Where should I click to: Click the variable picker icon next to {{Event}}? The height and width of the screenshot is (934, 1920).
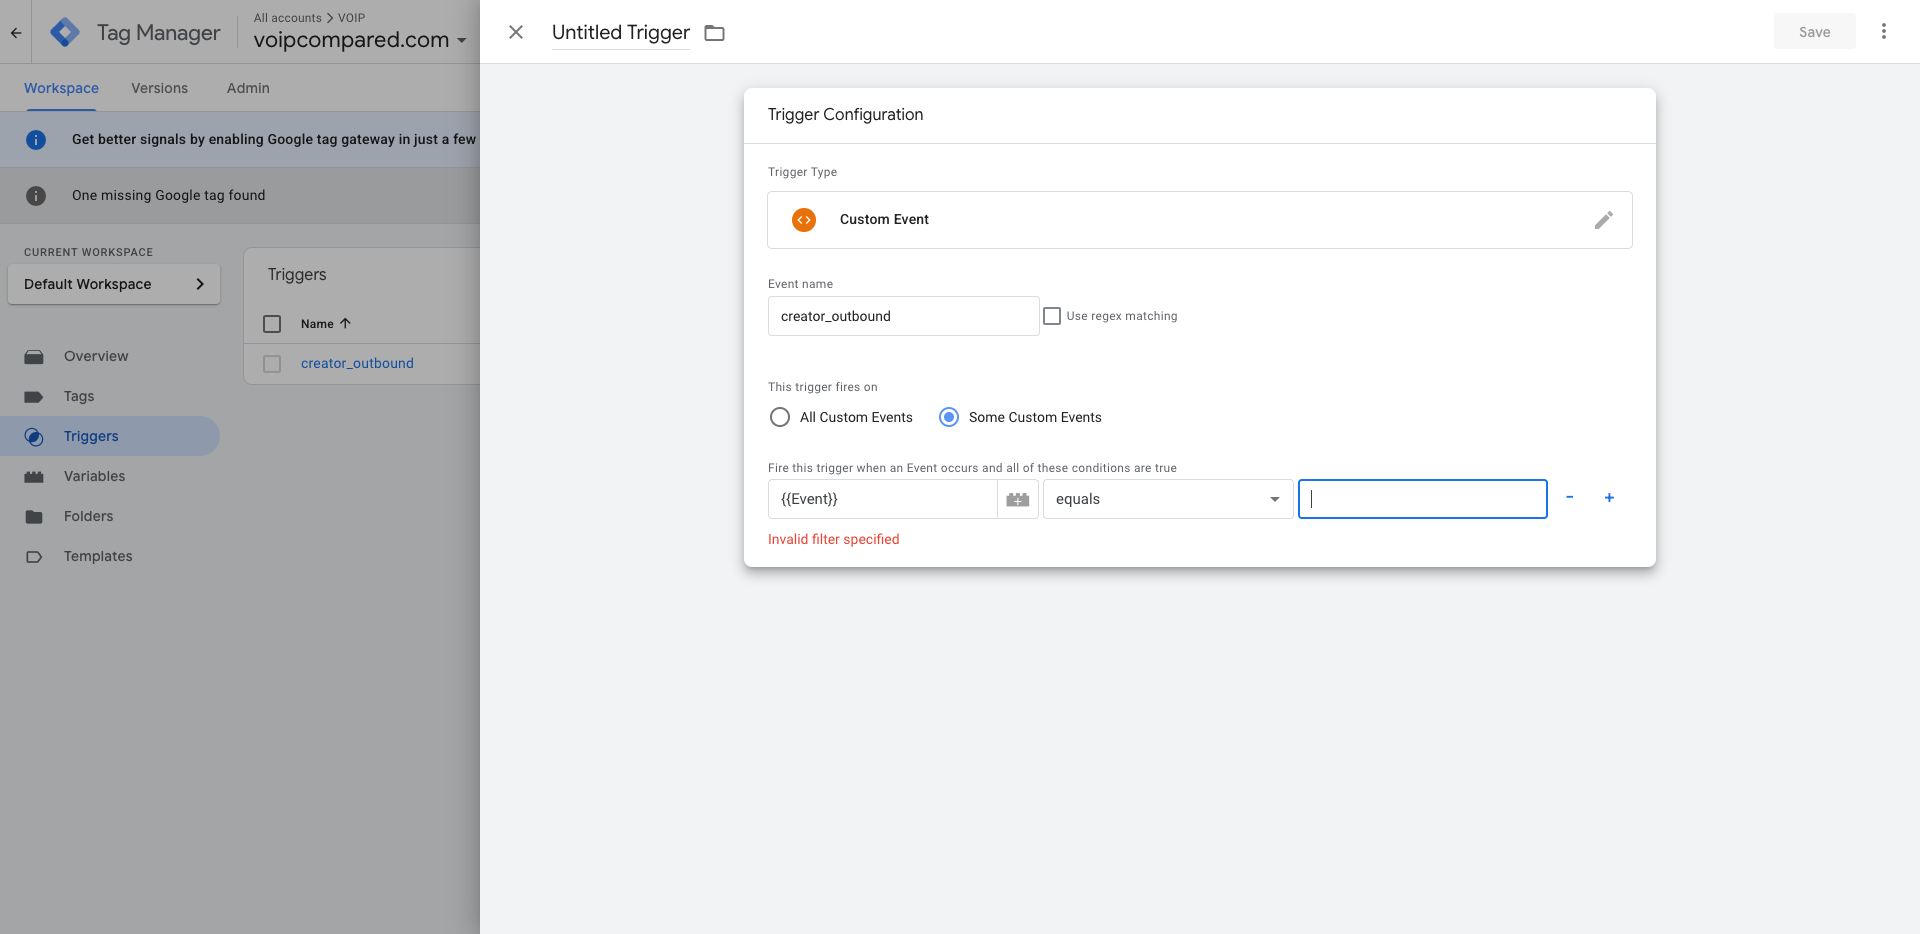(x=1017, y=499)
